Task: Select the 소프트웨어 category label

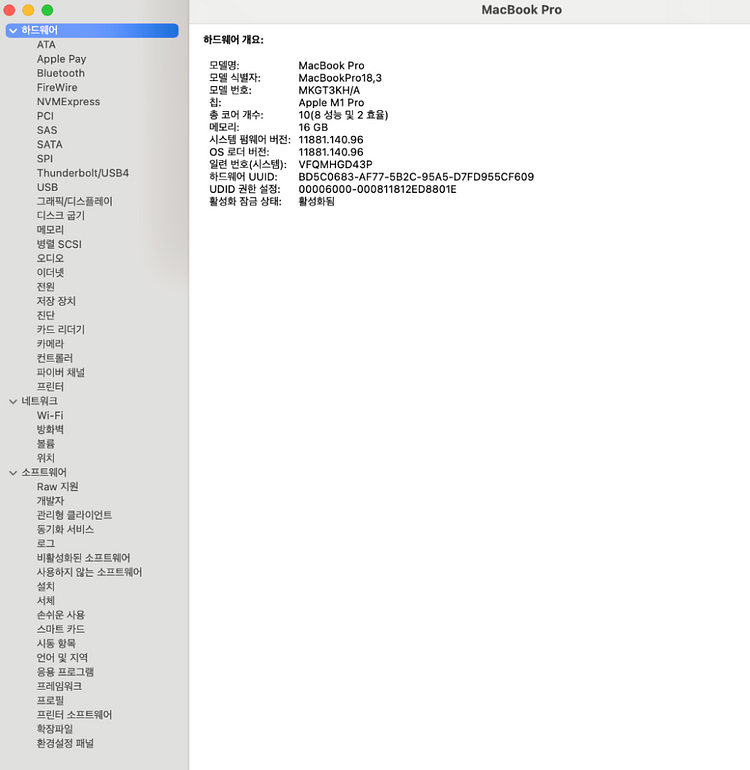Action: click(44, 472)
